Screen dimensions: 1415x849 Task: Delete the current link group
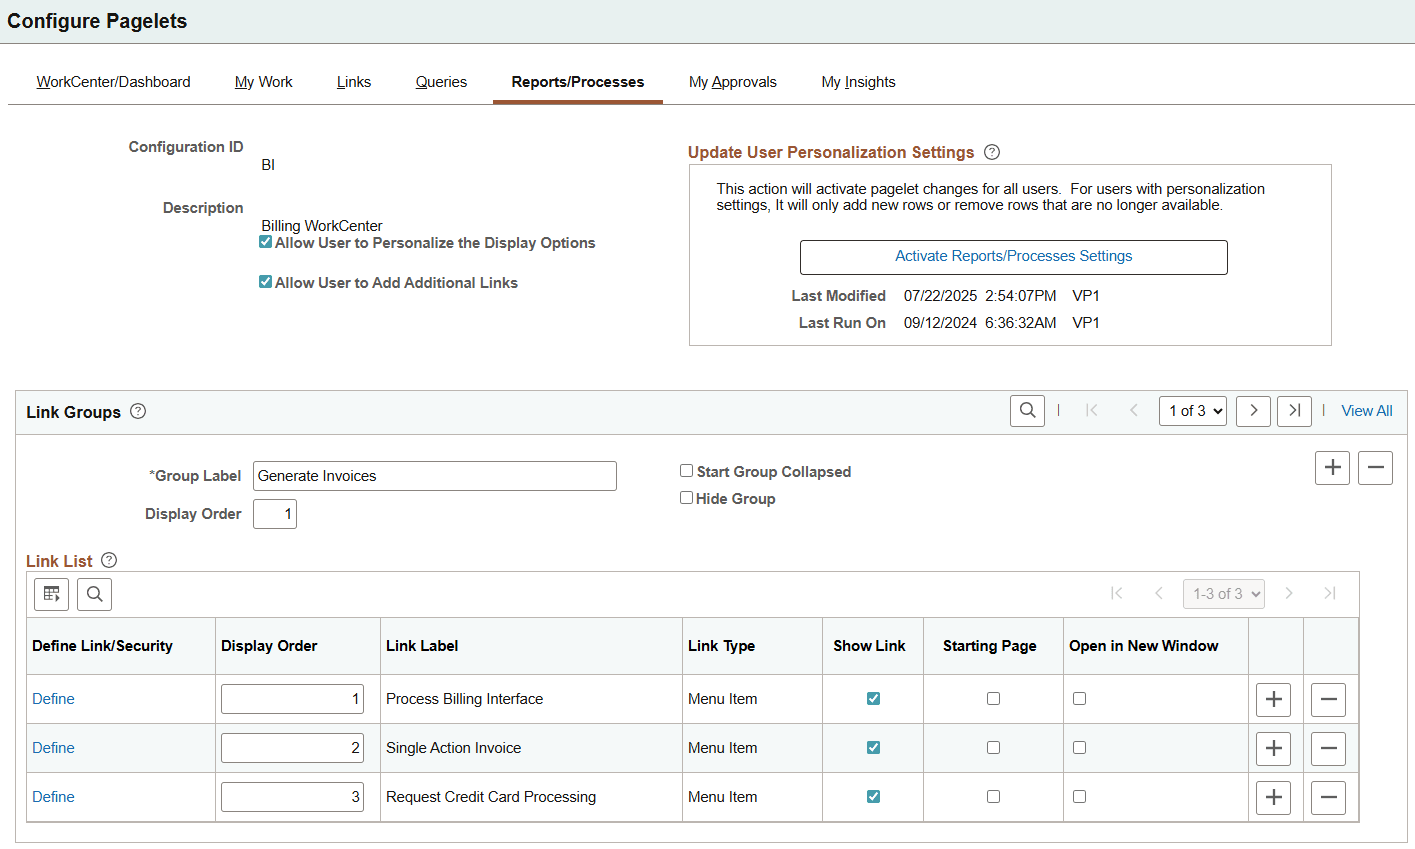coord(1375,467)
